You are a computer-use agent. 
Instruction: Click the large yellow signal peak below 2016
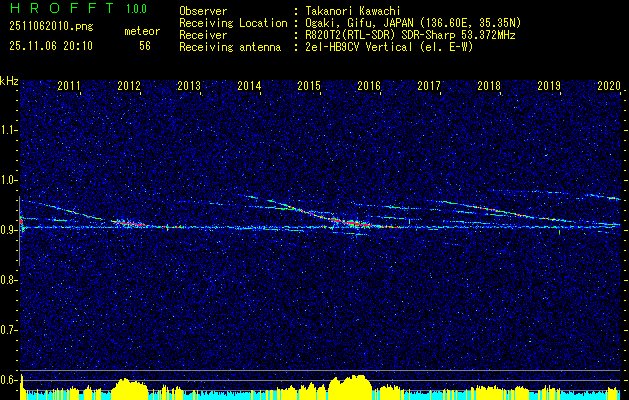tap(350, 387)
